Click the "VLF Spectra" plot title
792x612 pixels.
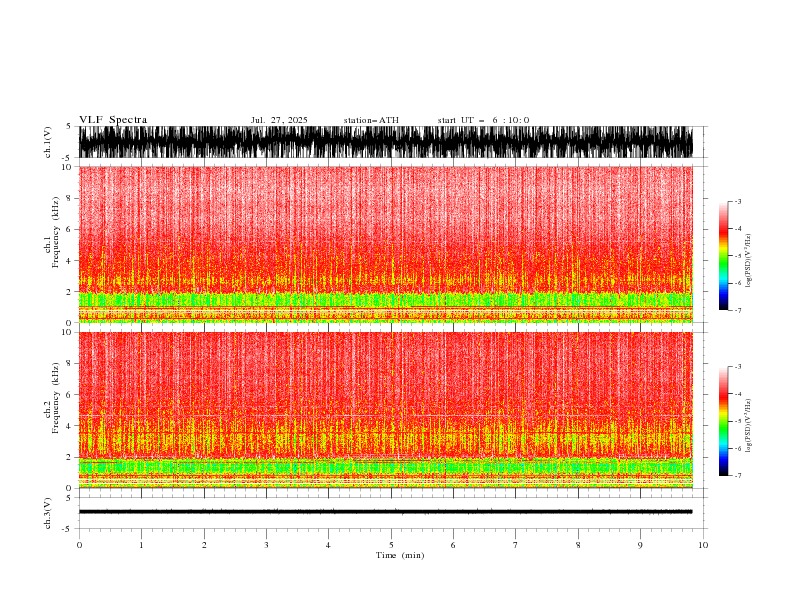pyautogui.click(x=113, y=120)
